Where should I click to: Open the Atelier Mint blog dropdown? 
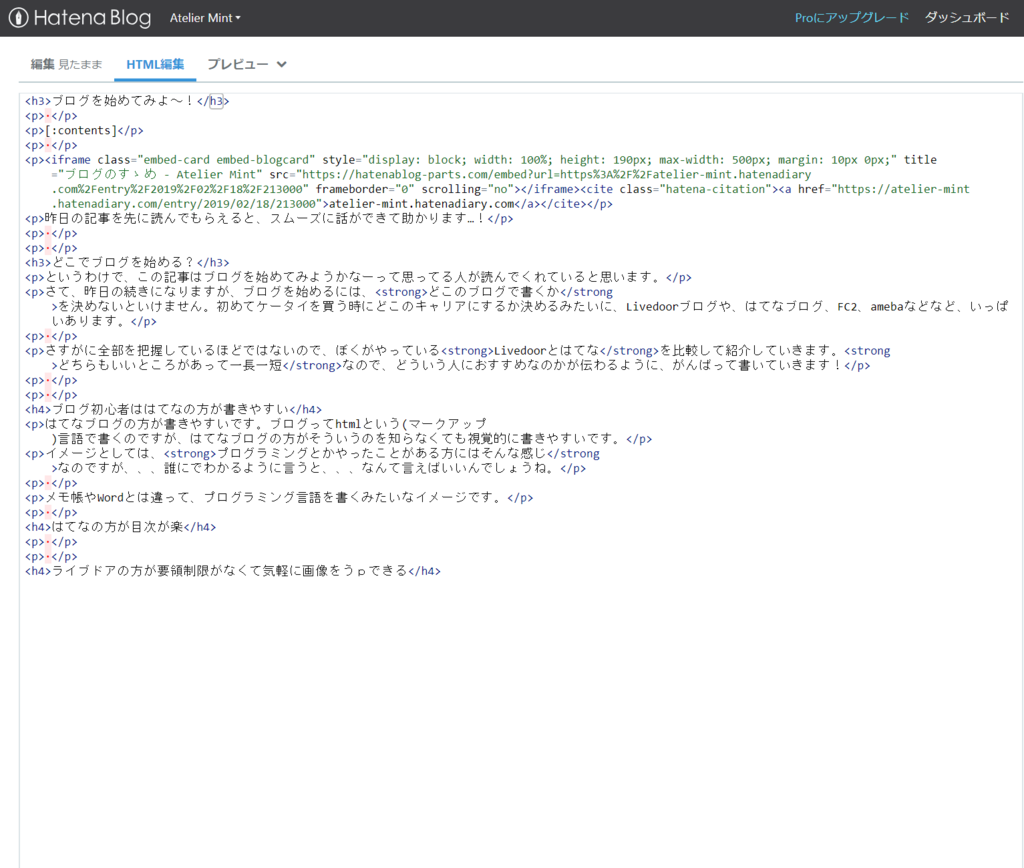(205, 18)
